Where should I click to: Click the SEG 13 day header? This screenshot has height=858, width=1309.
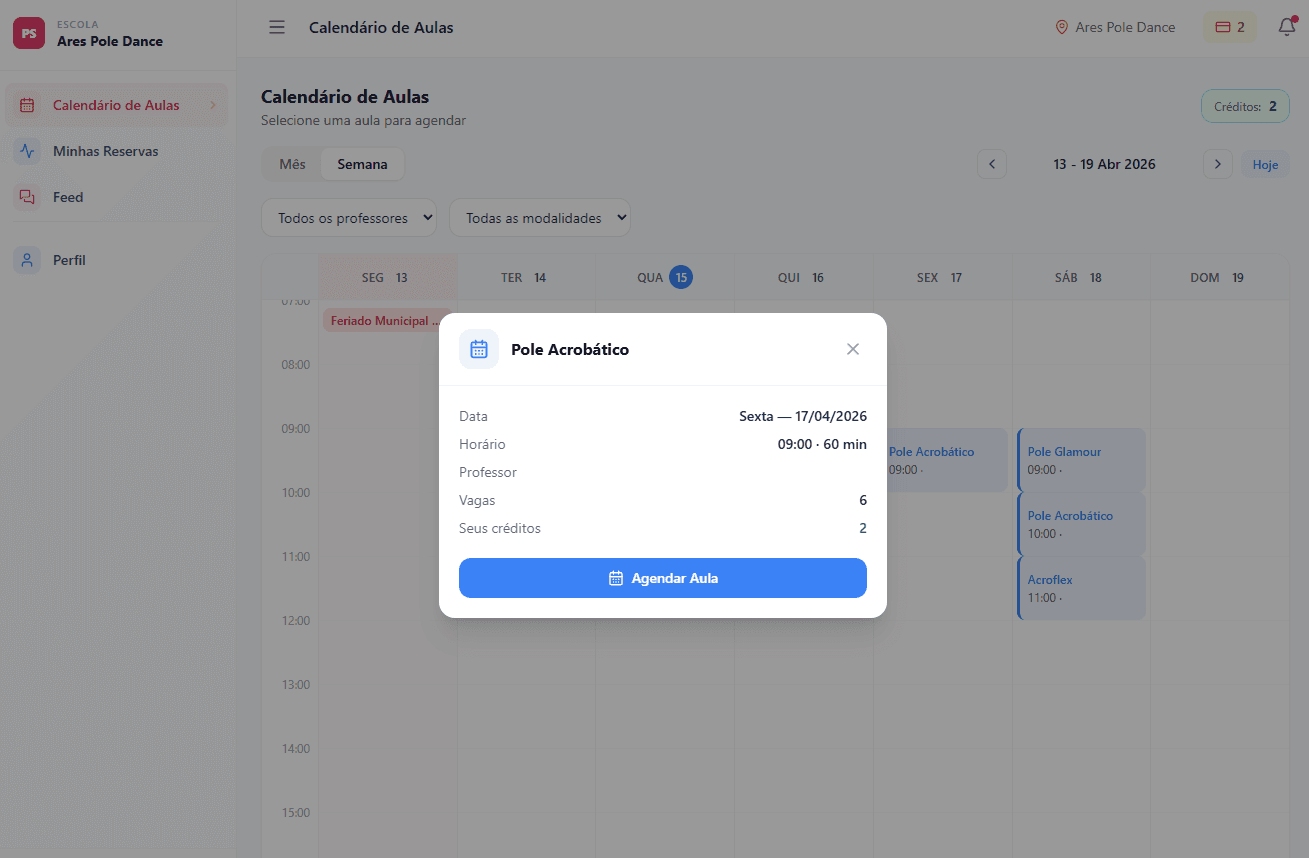(x=388, y=277)
